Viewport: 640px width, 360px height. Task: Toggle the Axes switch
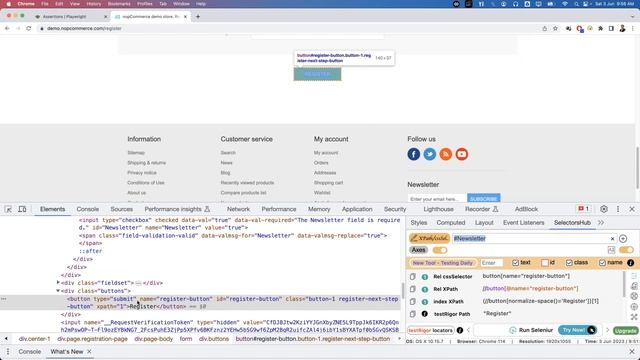point(440,250)
